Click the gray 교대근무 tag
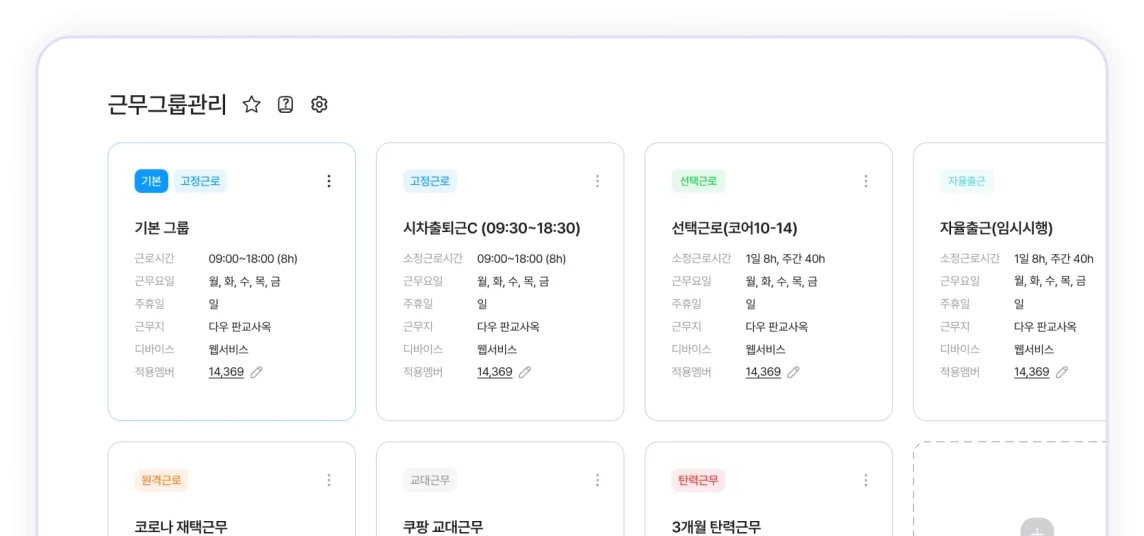The height and width of the screenshot is (536, 1144). coord(430,481)
